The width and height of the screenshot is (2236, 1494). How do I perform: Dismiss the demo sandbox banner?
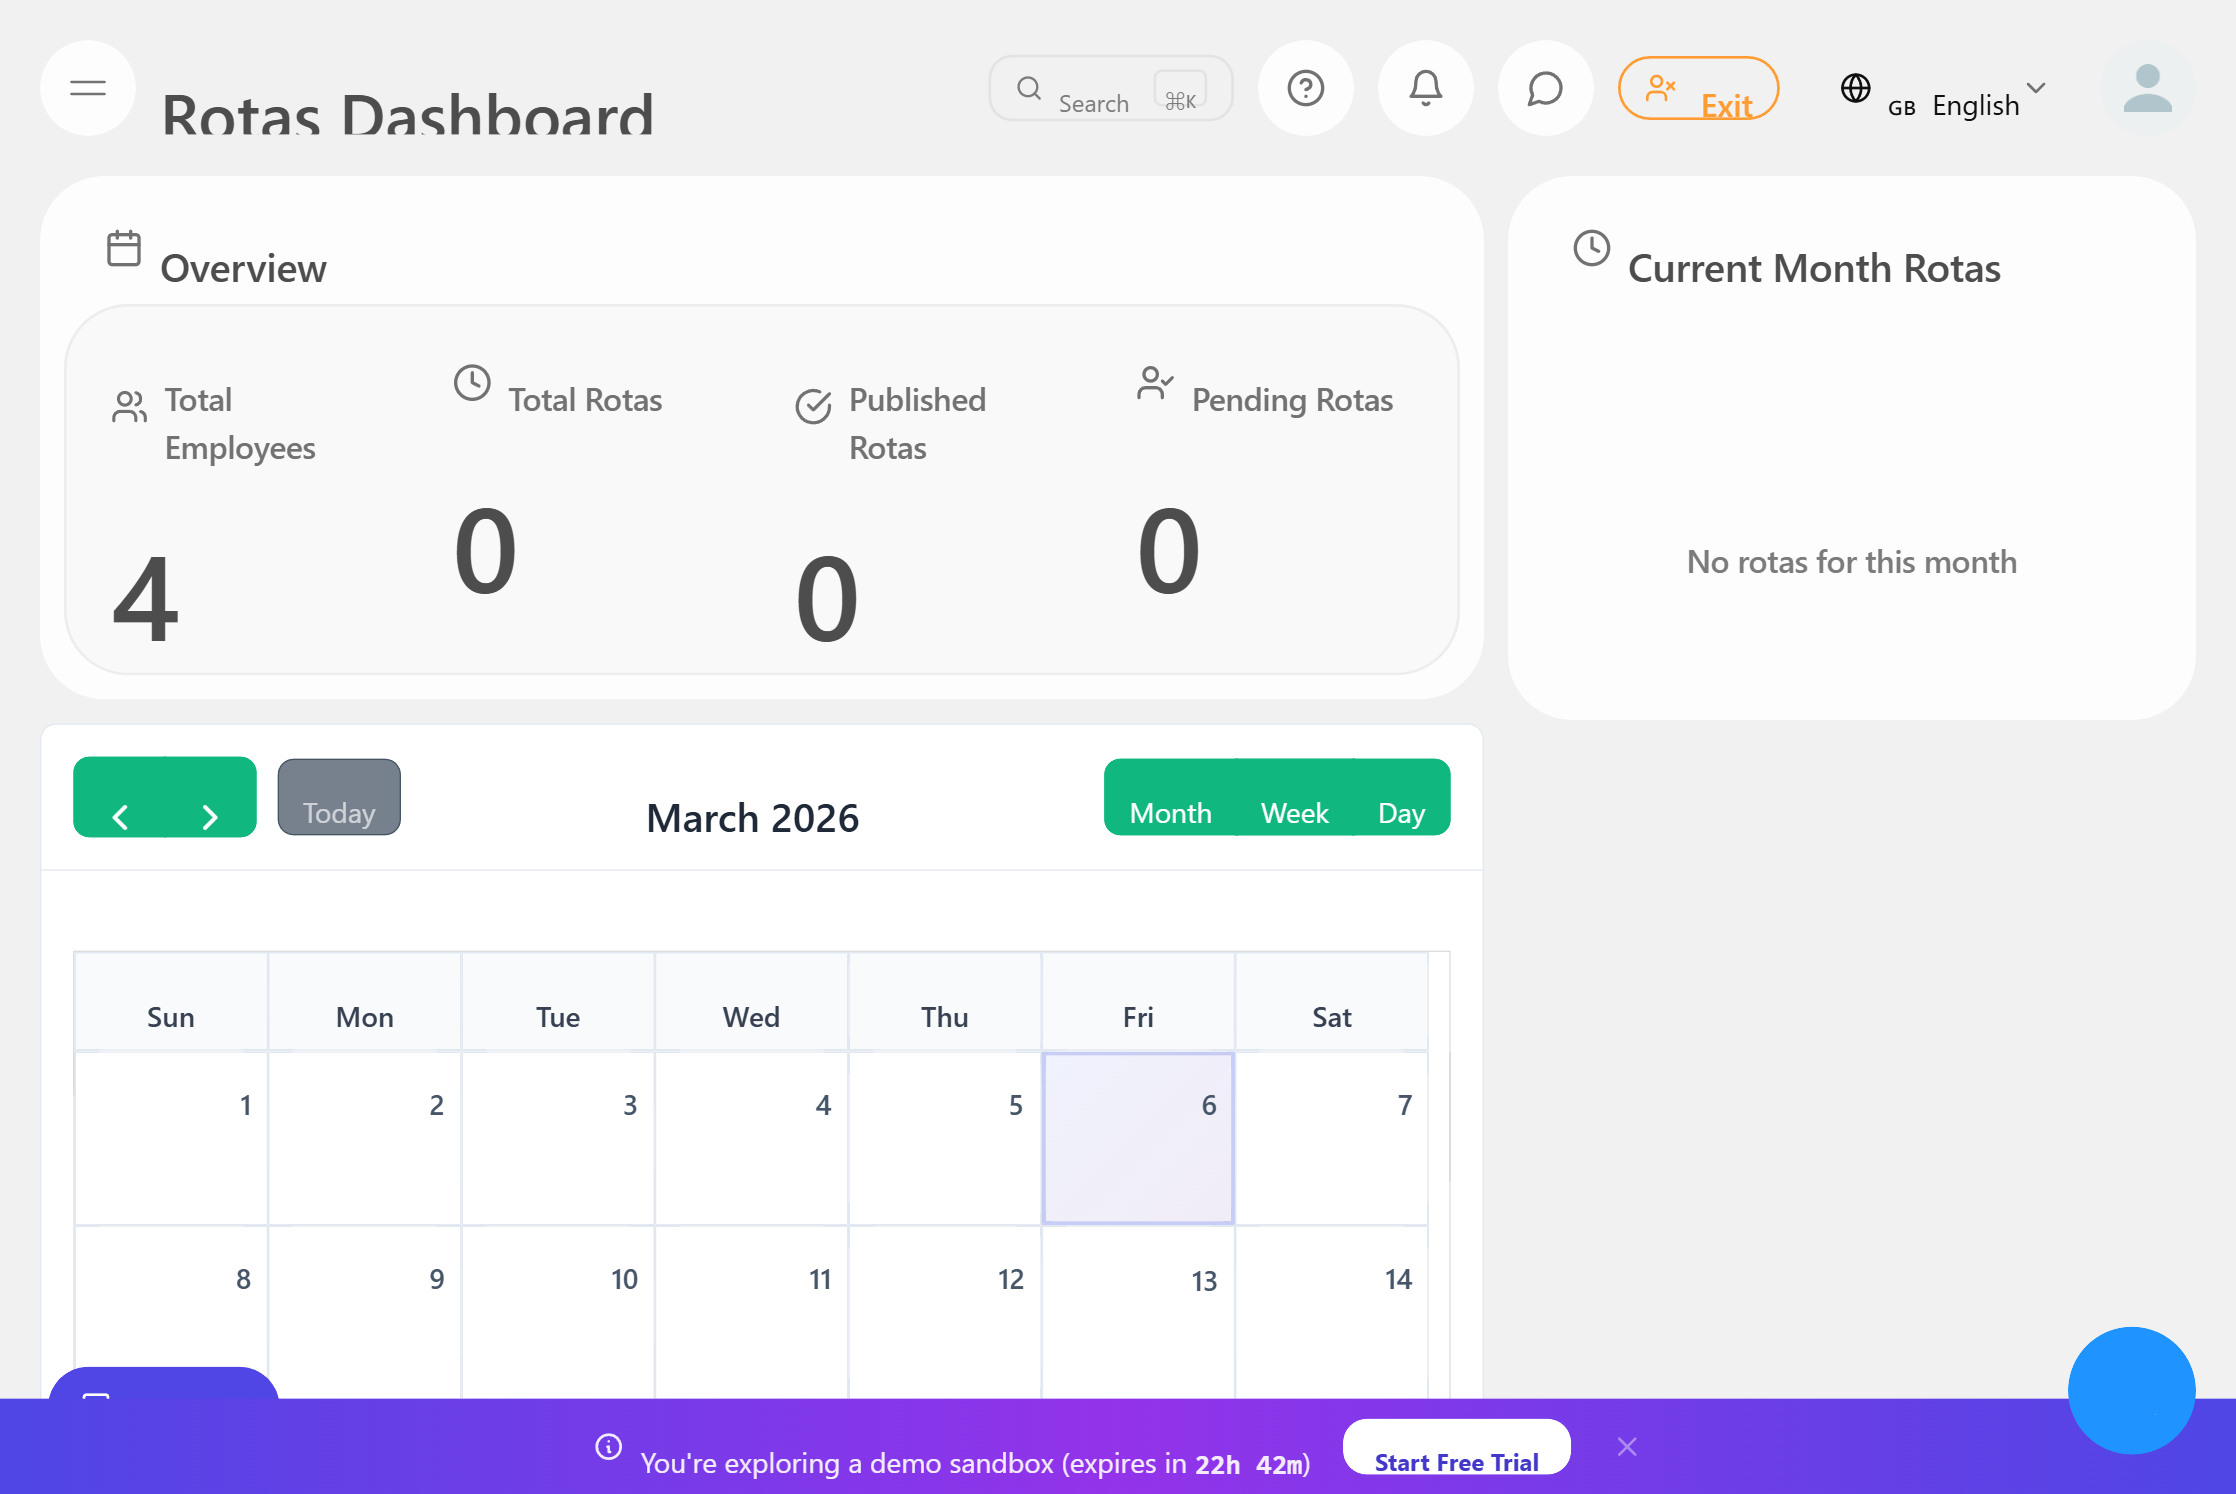tap(1627, 1446)
